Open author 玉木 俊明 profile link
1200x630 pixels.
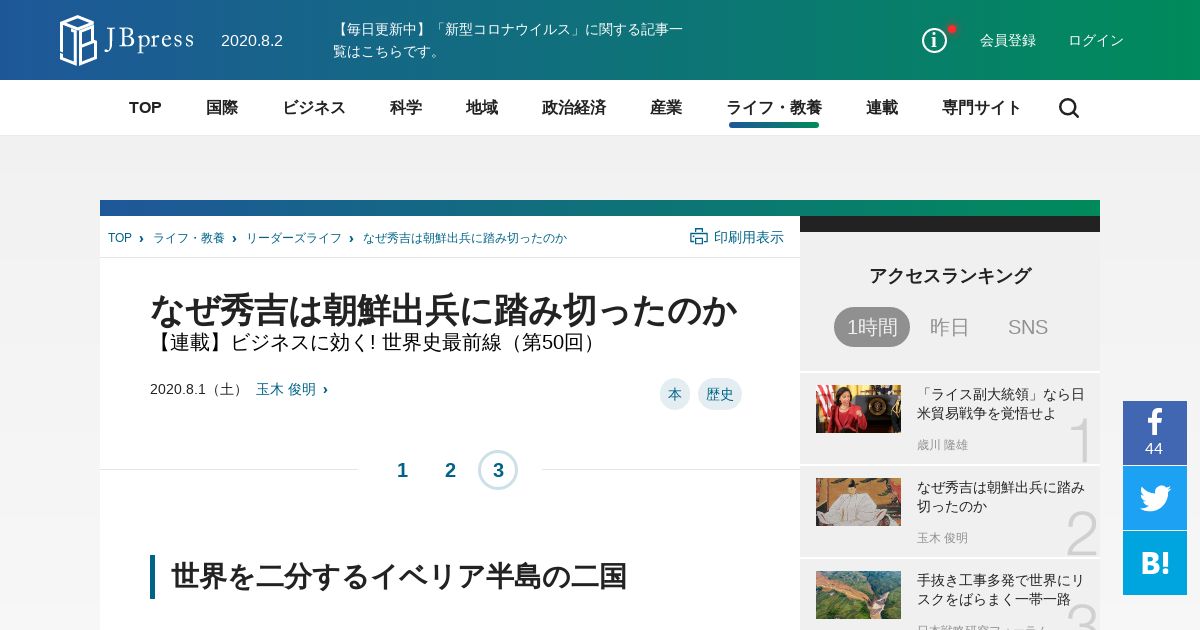286,389
